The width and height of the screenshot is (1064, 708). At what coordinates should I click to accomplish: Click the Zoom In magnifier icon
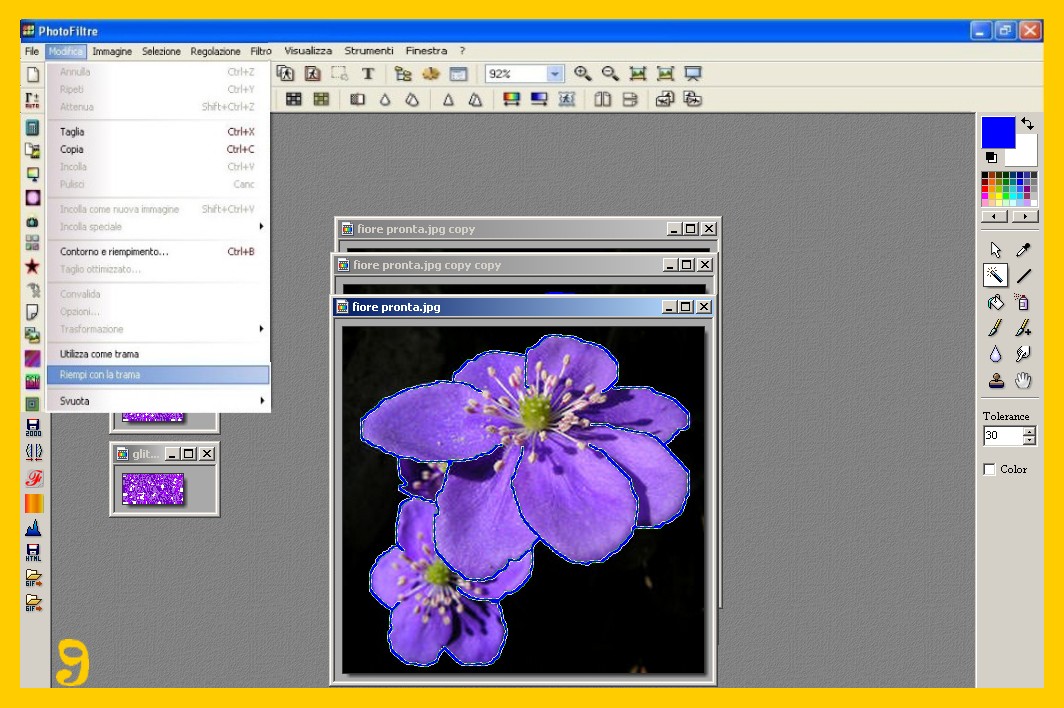click(x=582, y=73)
